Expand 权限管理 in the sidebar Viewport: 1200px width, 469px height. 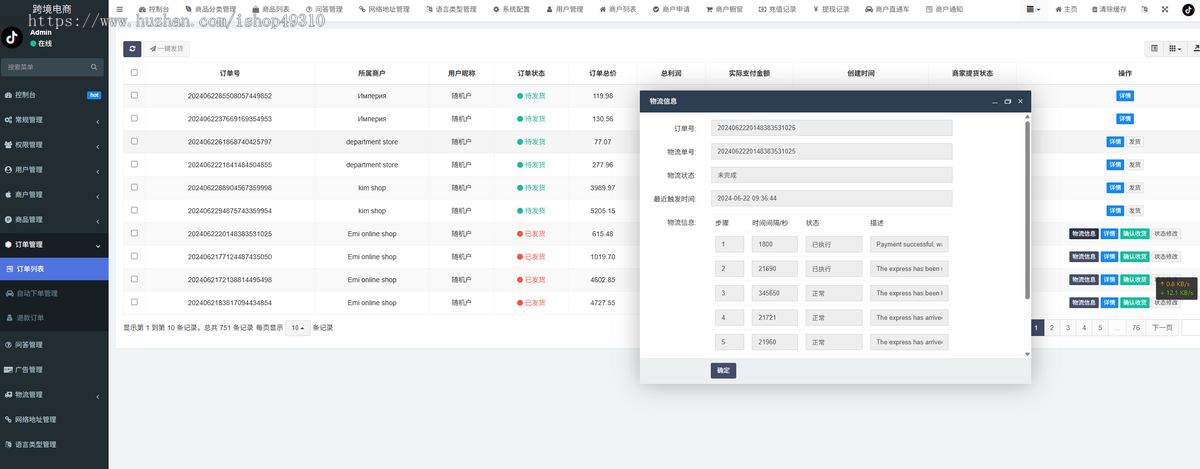[54, 145]
